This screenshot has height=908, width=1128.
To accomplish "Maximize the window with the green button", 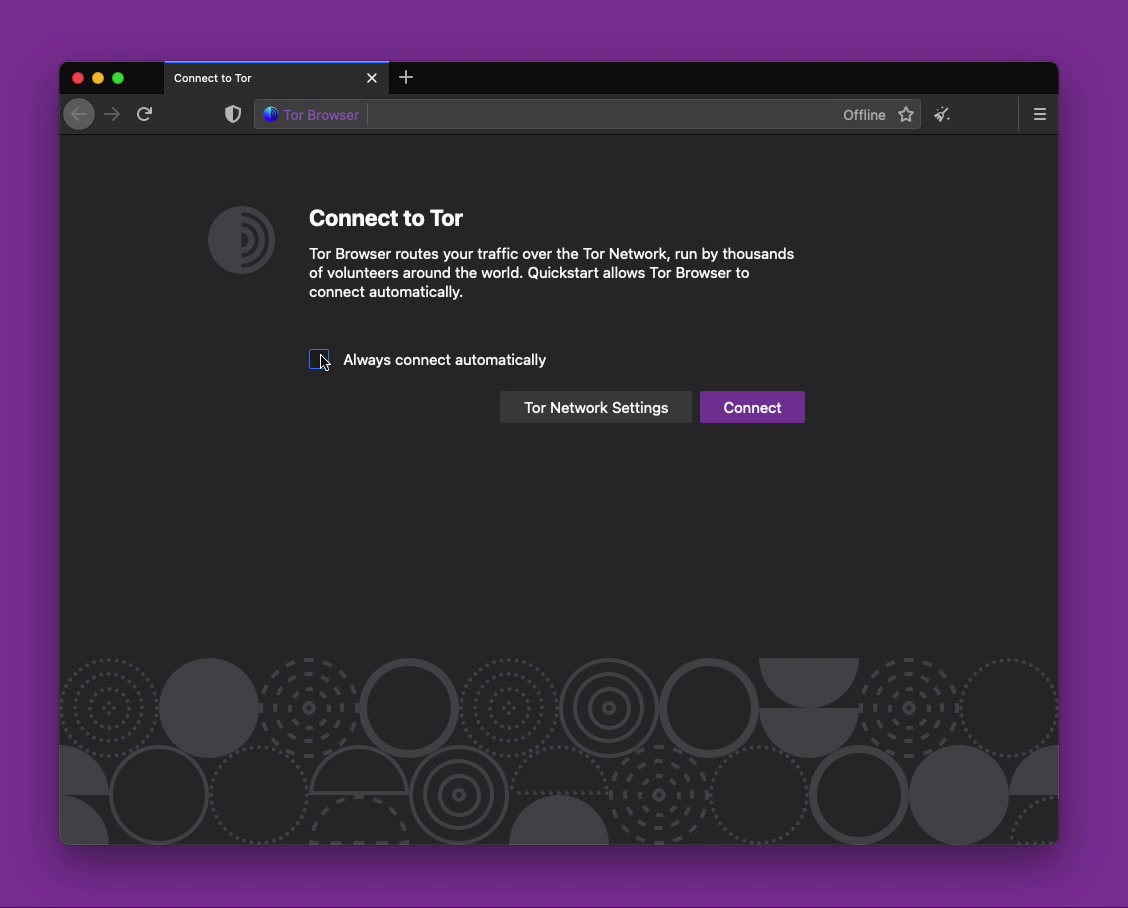I will [118, 78].
